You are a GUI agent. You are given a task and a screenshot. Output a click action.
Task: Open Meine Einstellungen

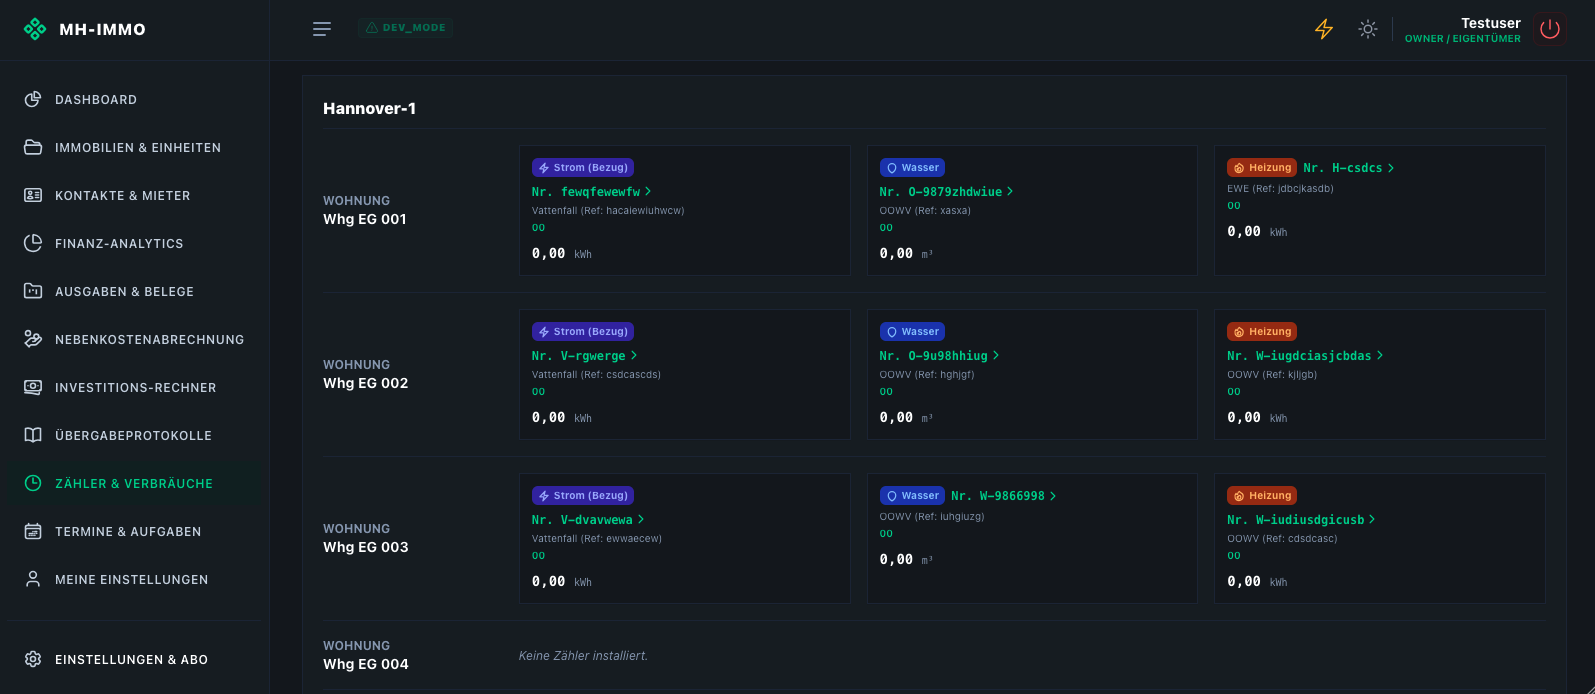click(134, 580)
